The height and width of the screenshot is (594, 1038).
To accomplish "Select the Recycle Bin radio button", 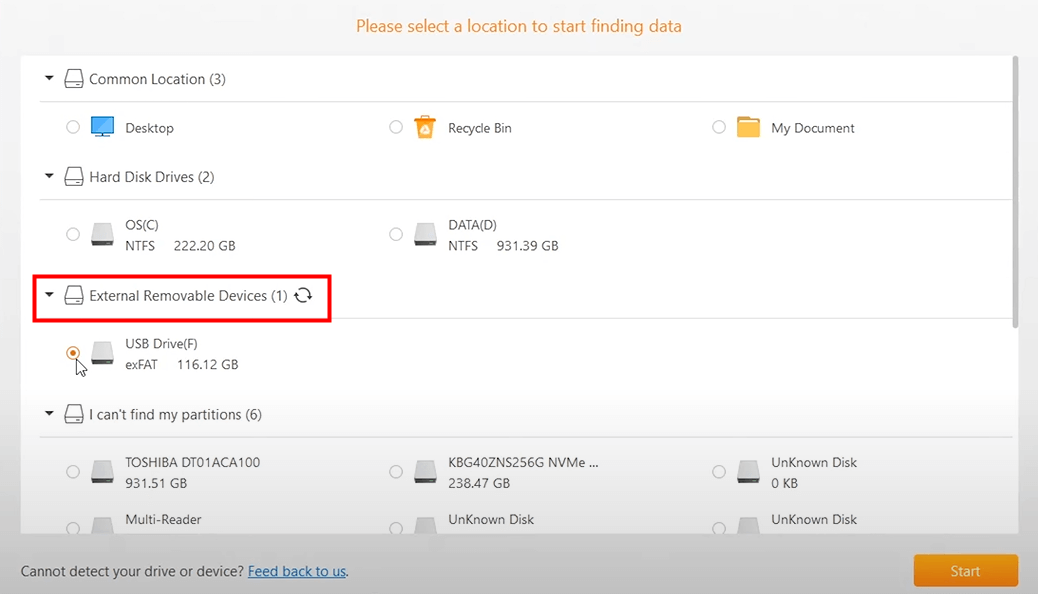I will [396, 127].
